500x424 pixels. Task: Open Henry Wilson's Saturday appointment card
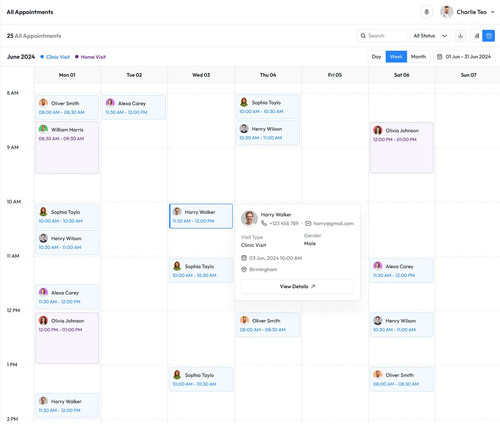pos(402,325)
